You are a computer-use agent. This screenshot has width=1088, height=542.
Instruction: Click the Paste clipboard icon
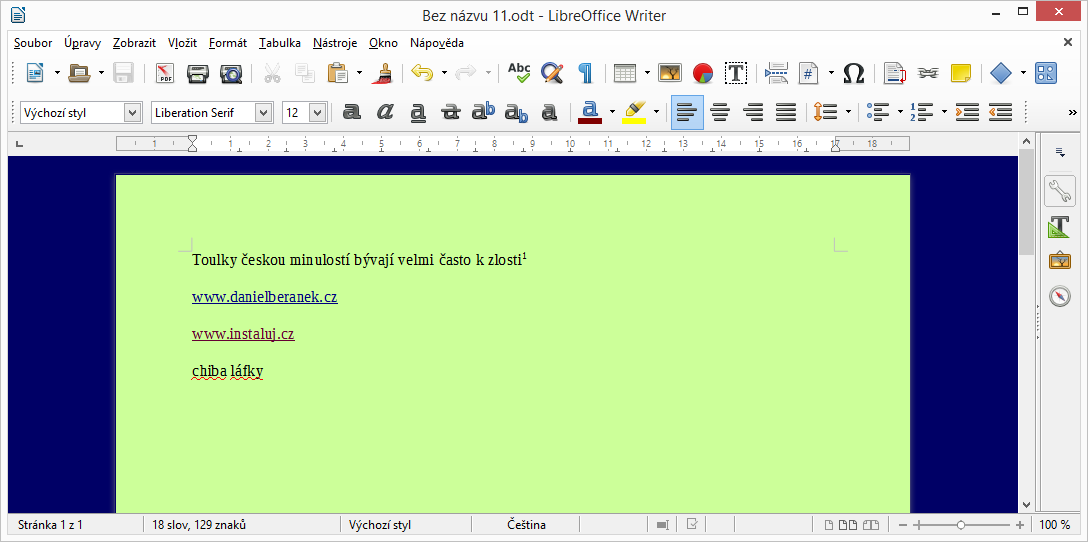(x=338, y=73)
